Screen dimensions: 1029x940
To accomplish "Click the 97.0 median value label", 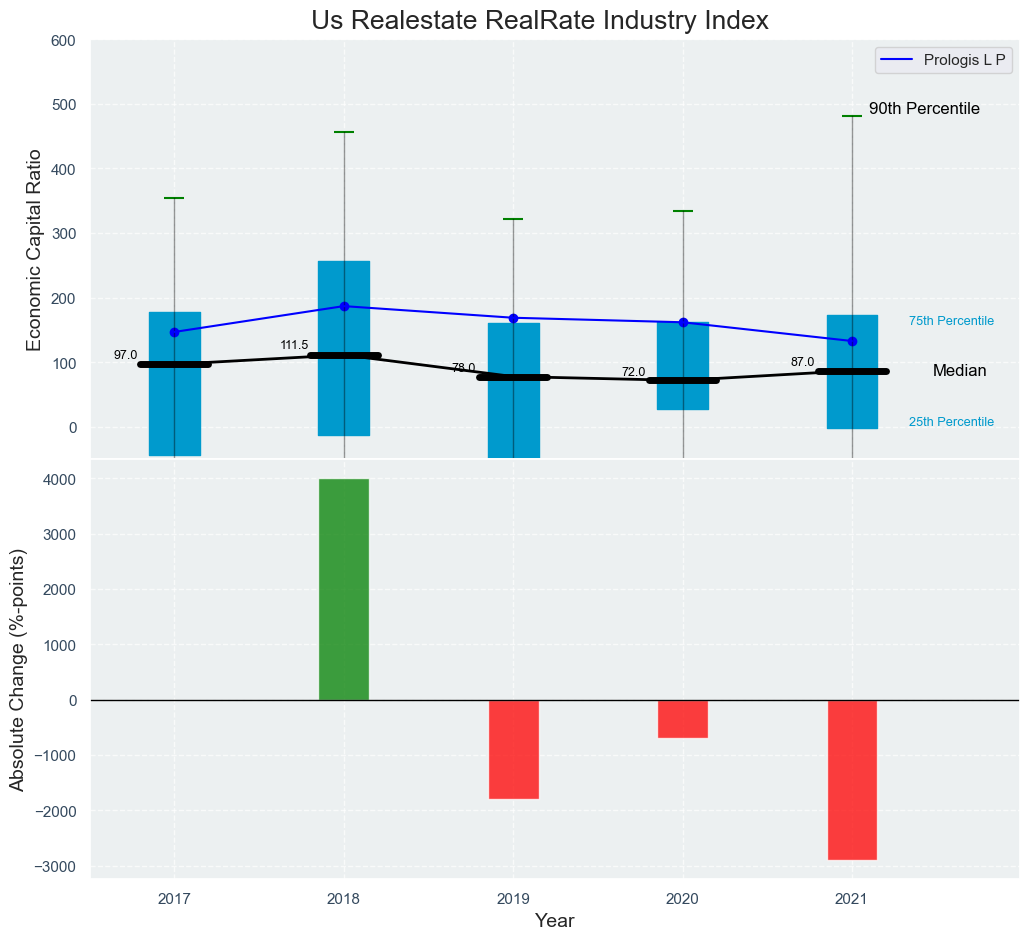I will 125,355.
